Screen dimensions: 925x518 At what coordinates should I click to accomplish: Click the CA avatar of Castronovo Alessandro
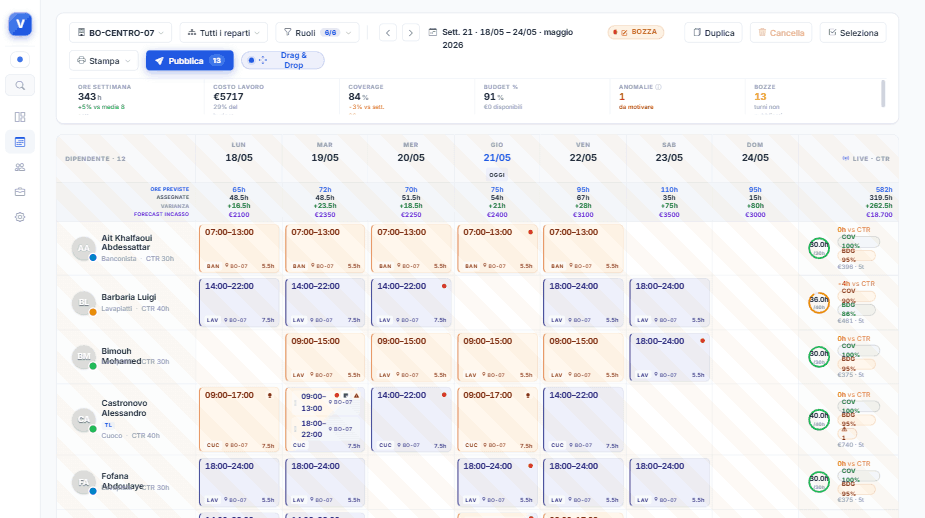[83, 419]
